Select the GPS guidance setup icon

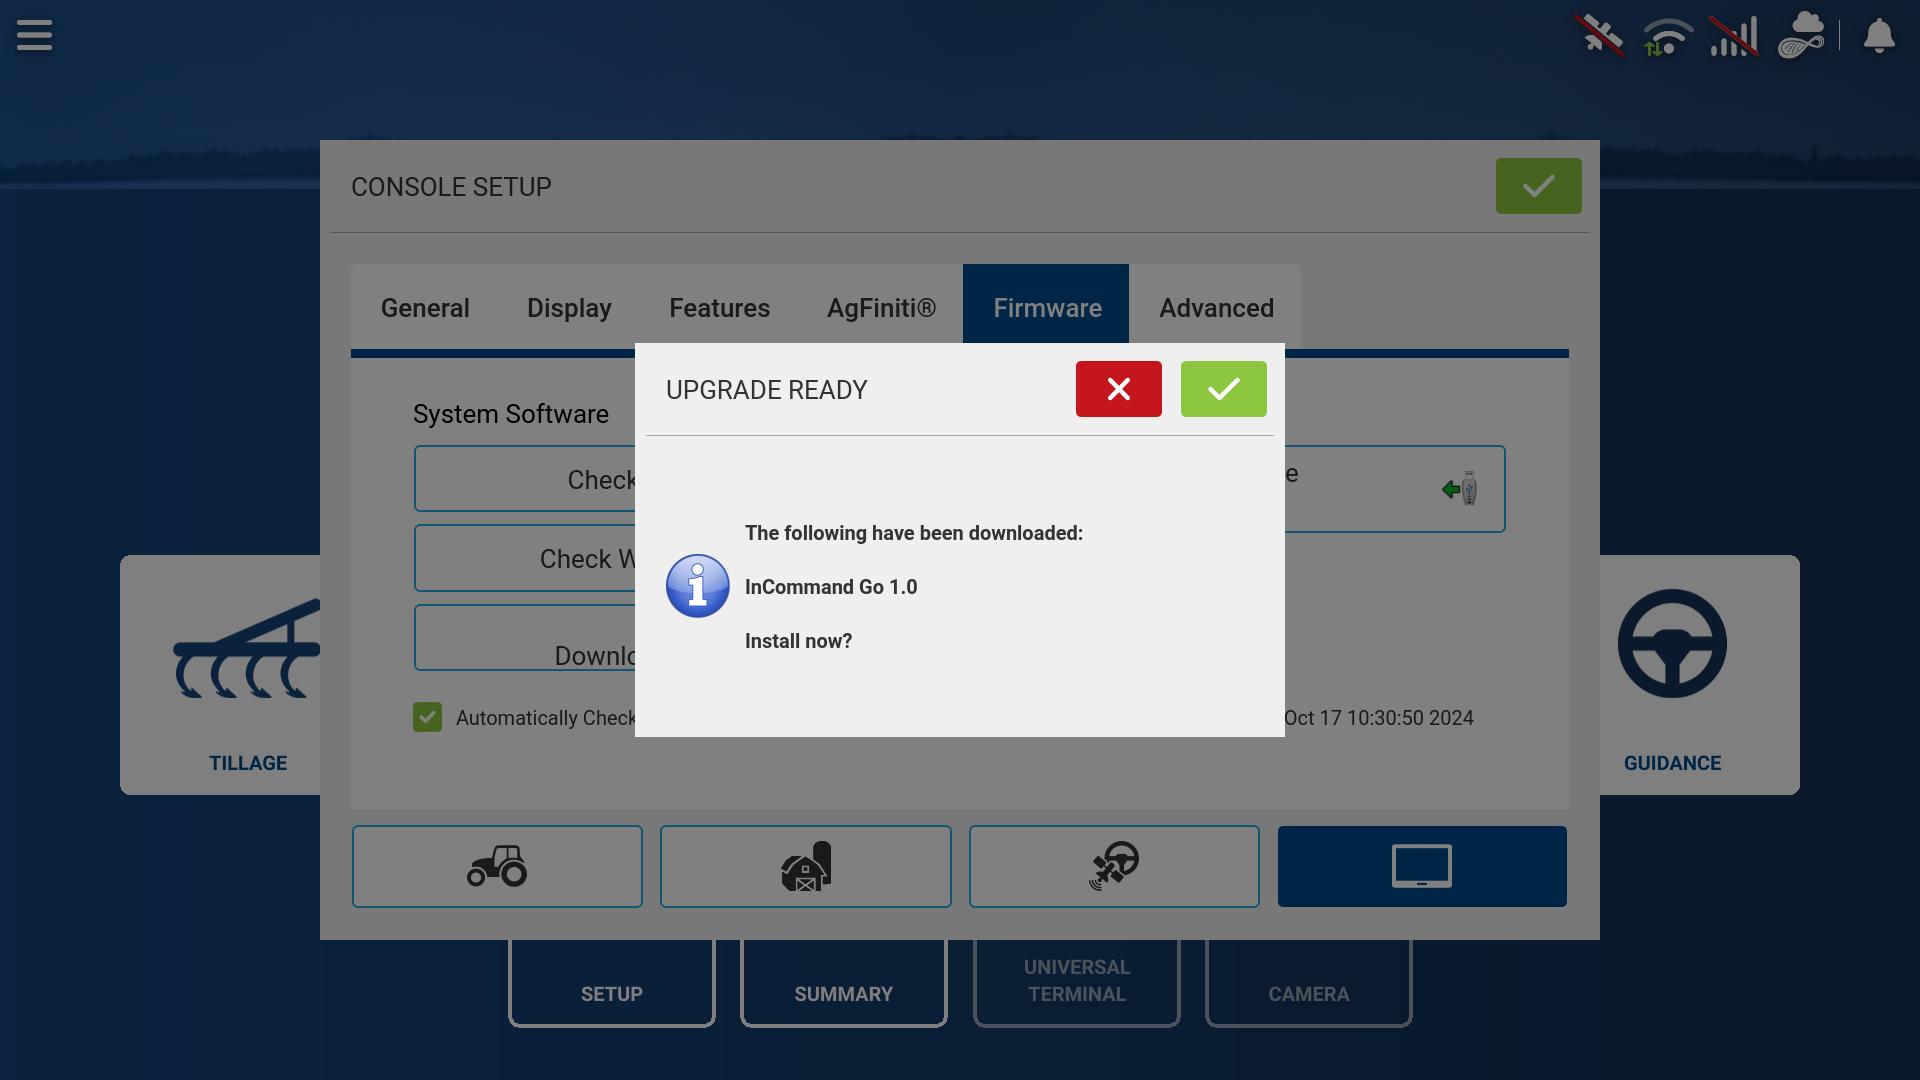[x=1114, y=866]
